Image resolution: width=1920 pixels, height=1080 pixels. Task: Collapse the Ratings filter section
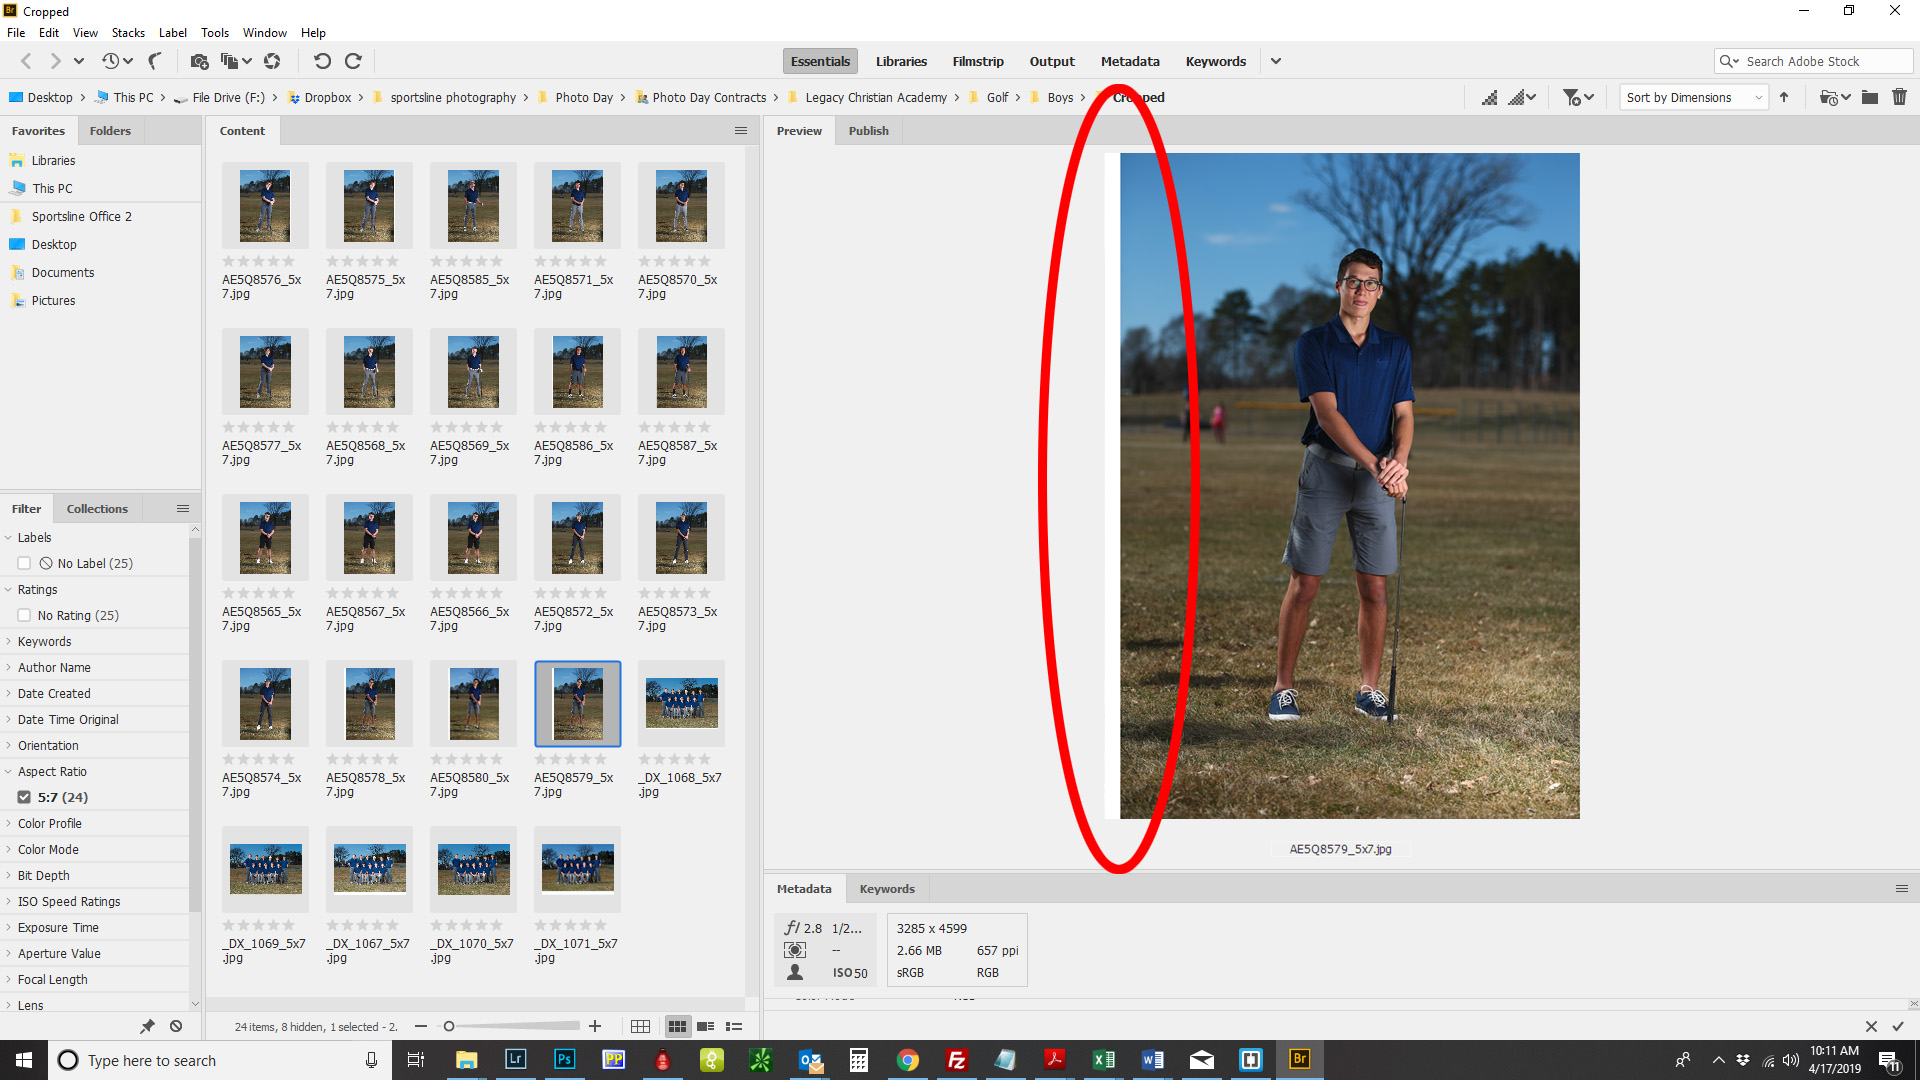9,589
